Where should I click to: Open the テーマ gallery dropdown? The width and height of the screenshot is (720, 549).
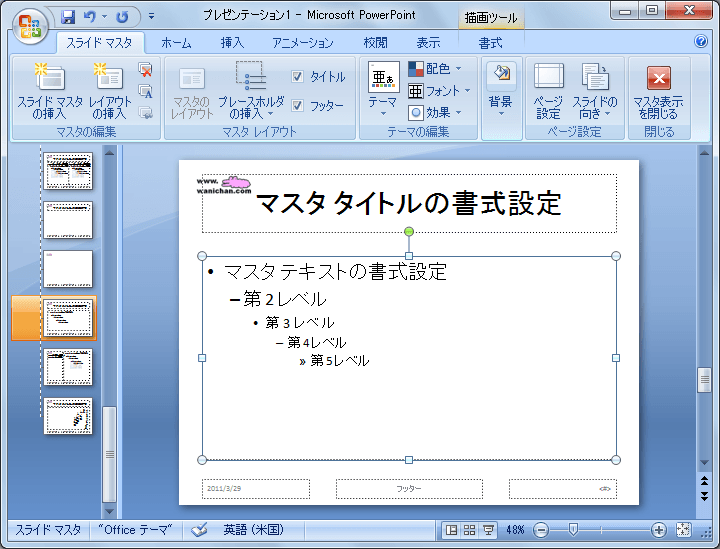[383, 90]
